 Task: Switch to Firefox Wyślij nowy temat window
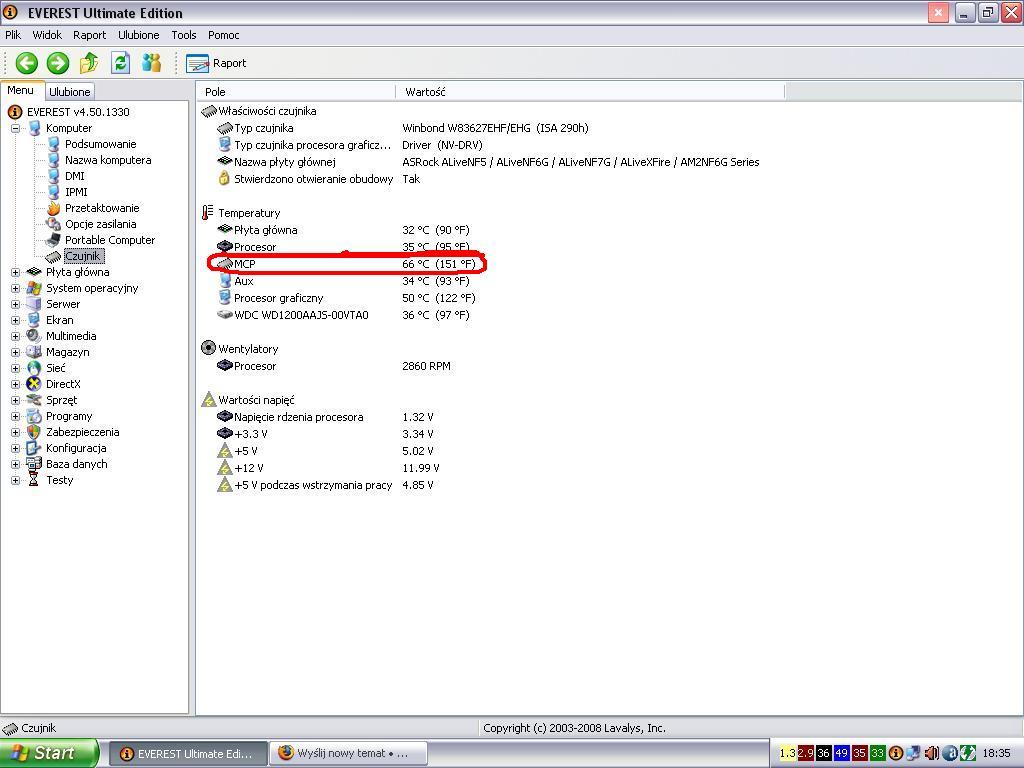(x=348, y=754)
